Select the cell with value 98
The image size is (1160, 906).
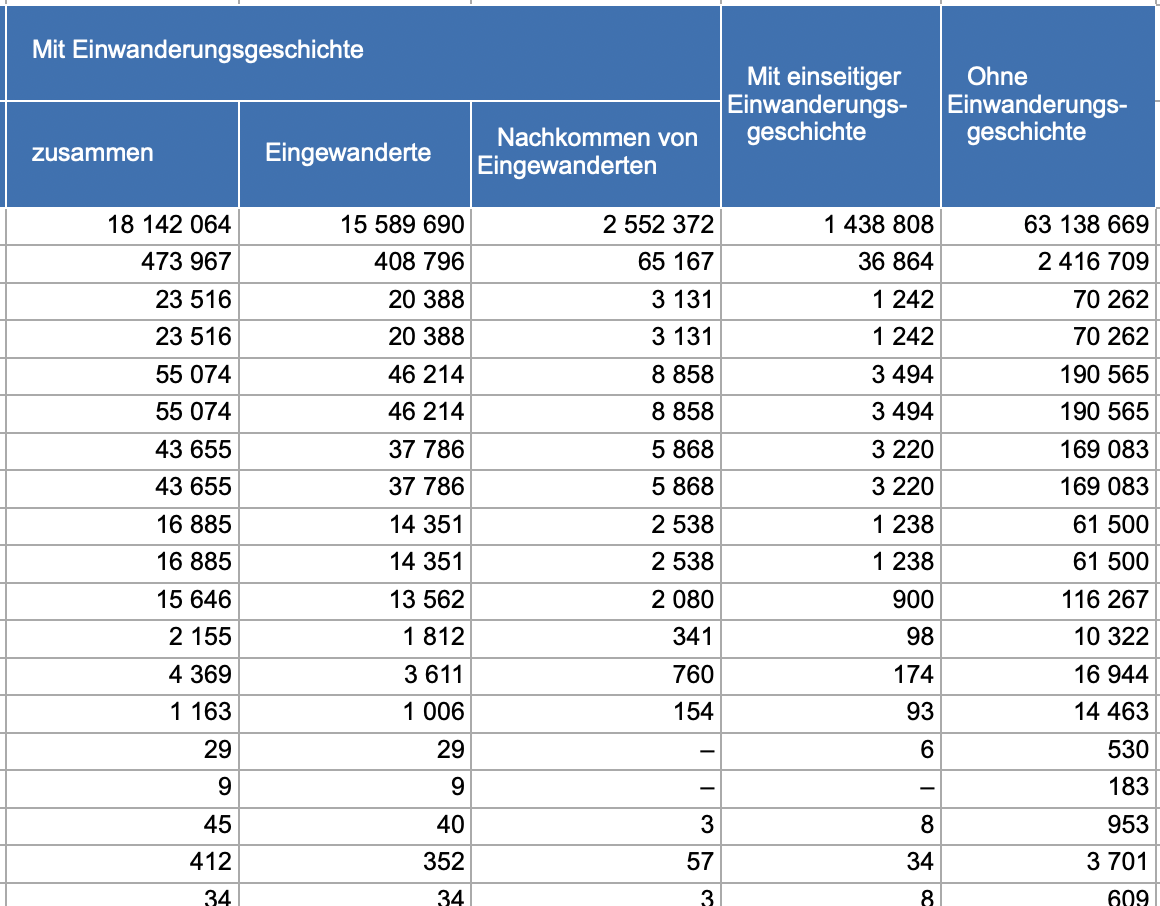pos(831,638)
